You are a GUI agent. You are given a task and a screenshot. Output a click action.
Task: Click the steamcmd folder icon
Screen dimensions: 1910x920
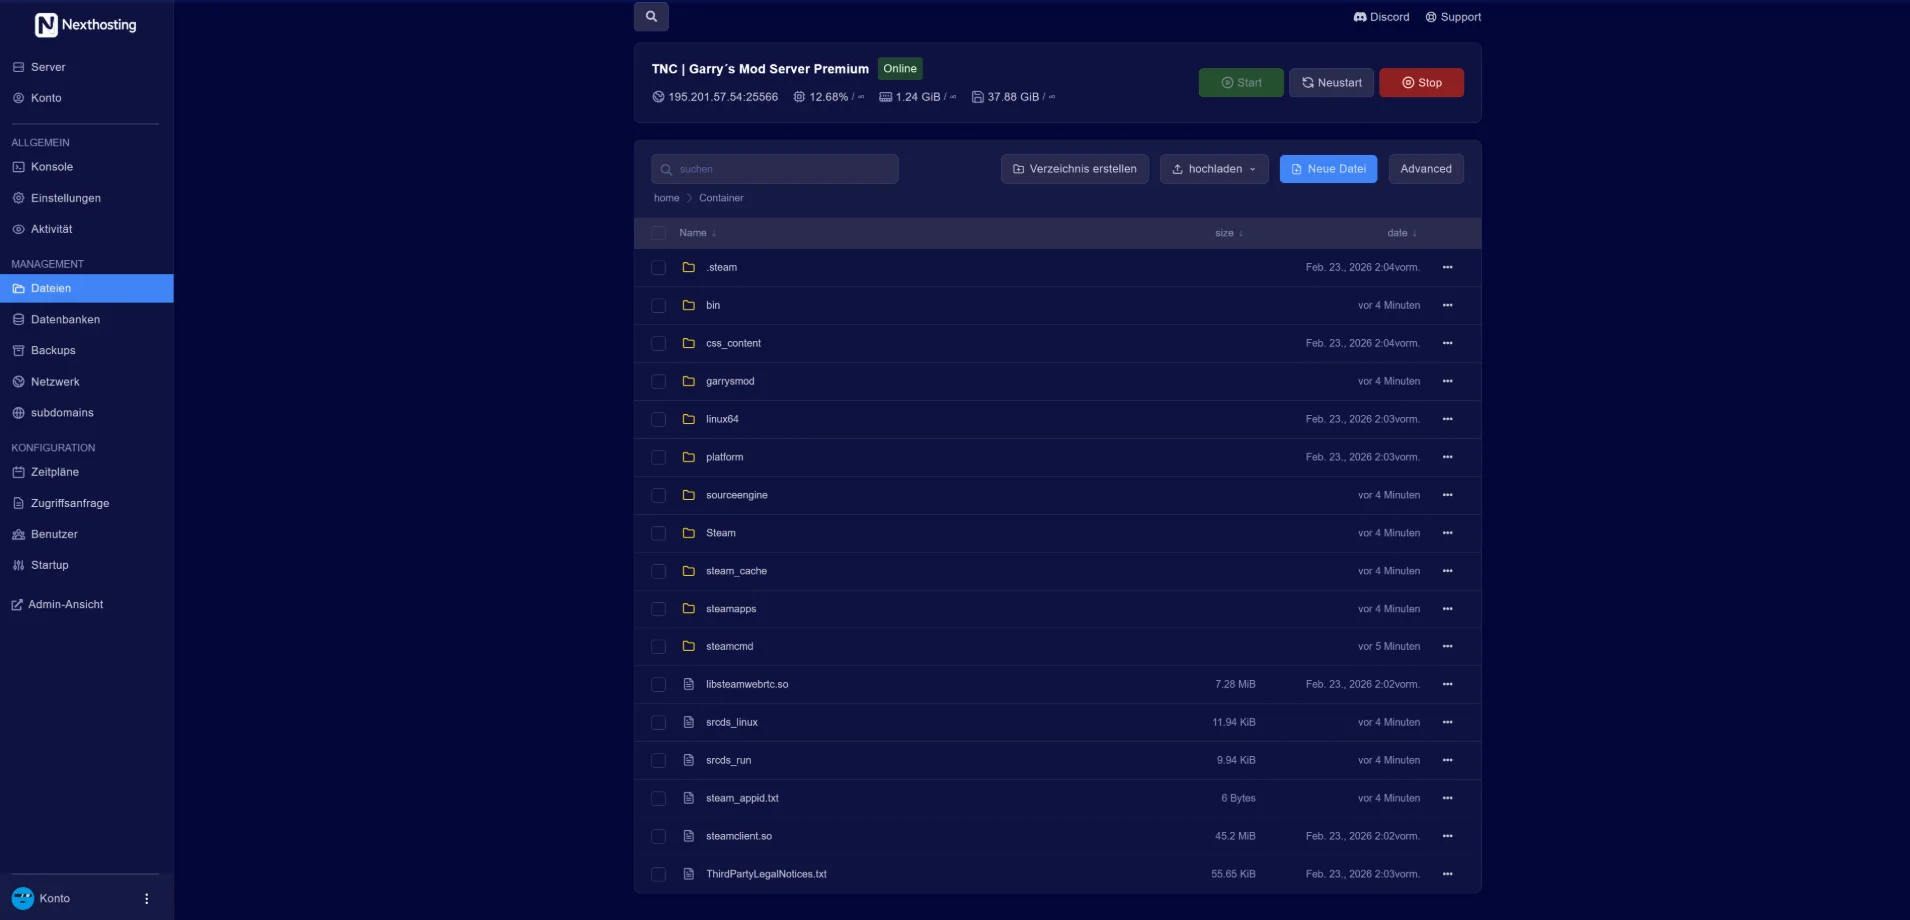pos(688,647)
